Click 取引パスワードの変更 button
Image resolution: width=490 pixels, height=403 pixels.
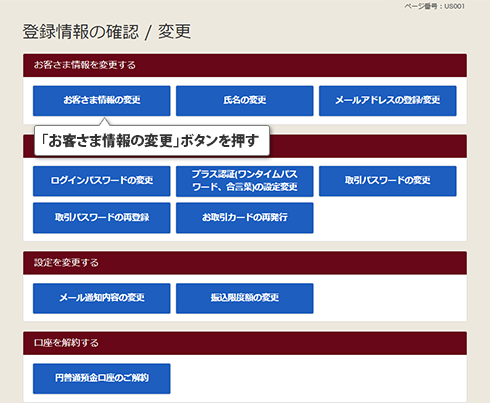pyautogui.click(x=388, y=181)
